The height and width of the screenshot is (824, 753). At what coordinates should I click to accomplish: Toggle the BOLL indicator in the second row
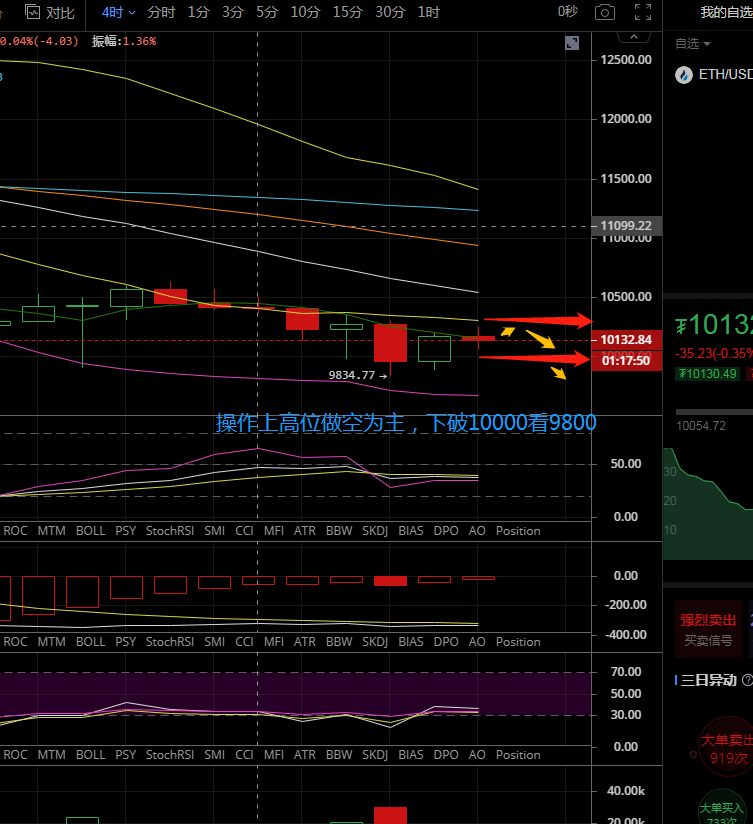[x=90, y=642]
